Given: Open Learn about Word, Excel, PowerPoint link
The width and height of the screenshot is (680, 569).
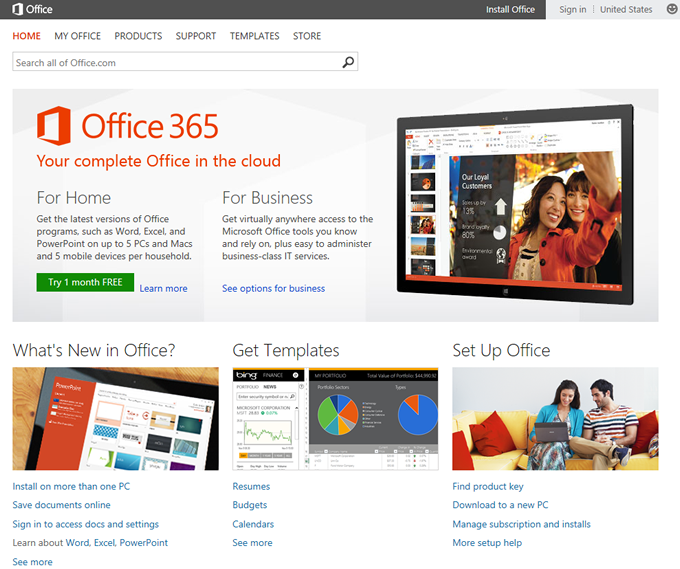Looking at the screenshot, I should point(90,543).
